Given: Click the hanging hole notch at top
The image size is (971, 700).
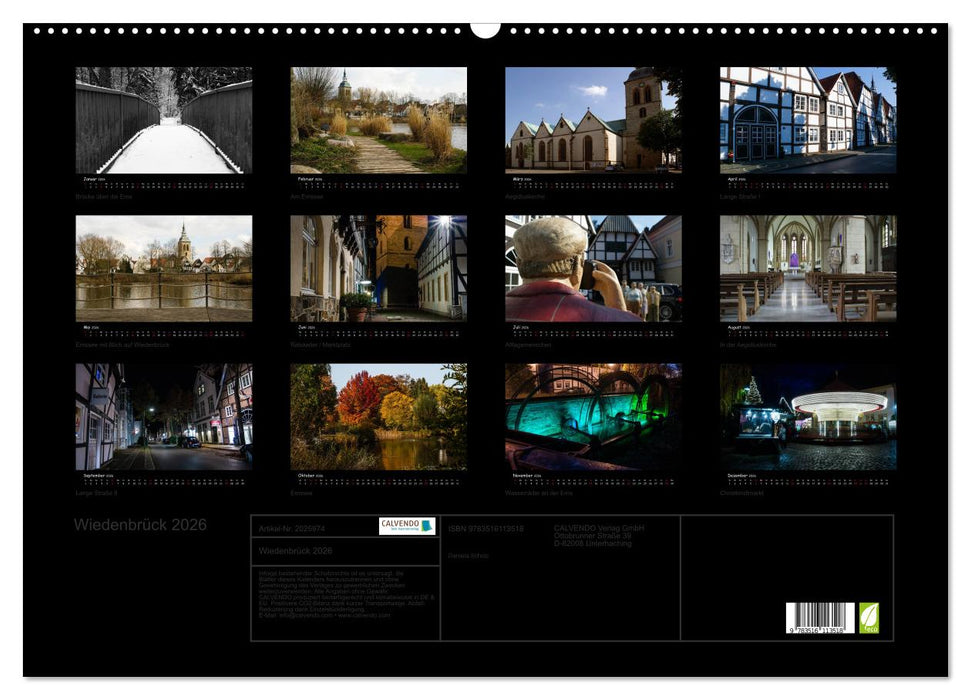Looking at the screenshot, I should (485, 29).
